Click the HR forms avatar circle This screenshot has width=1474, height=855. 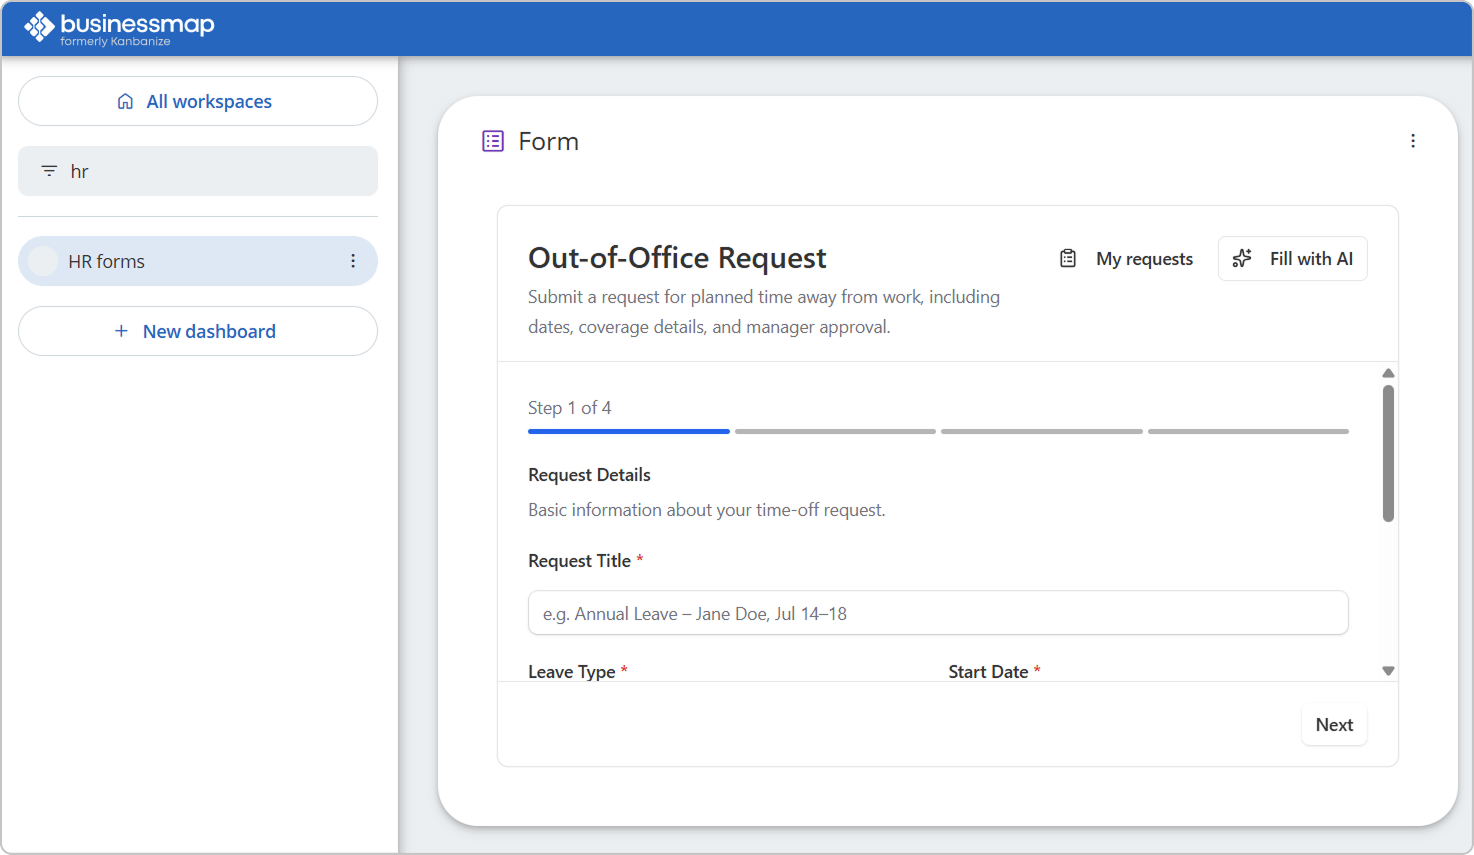coord(43,261)
